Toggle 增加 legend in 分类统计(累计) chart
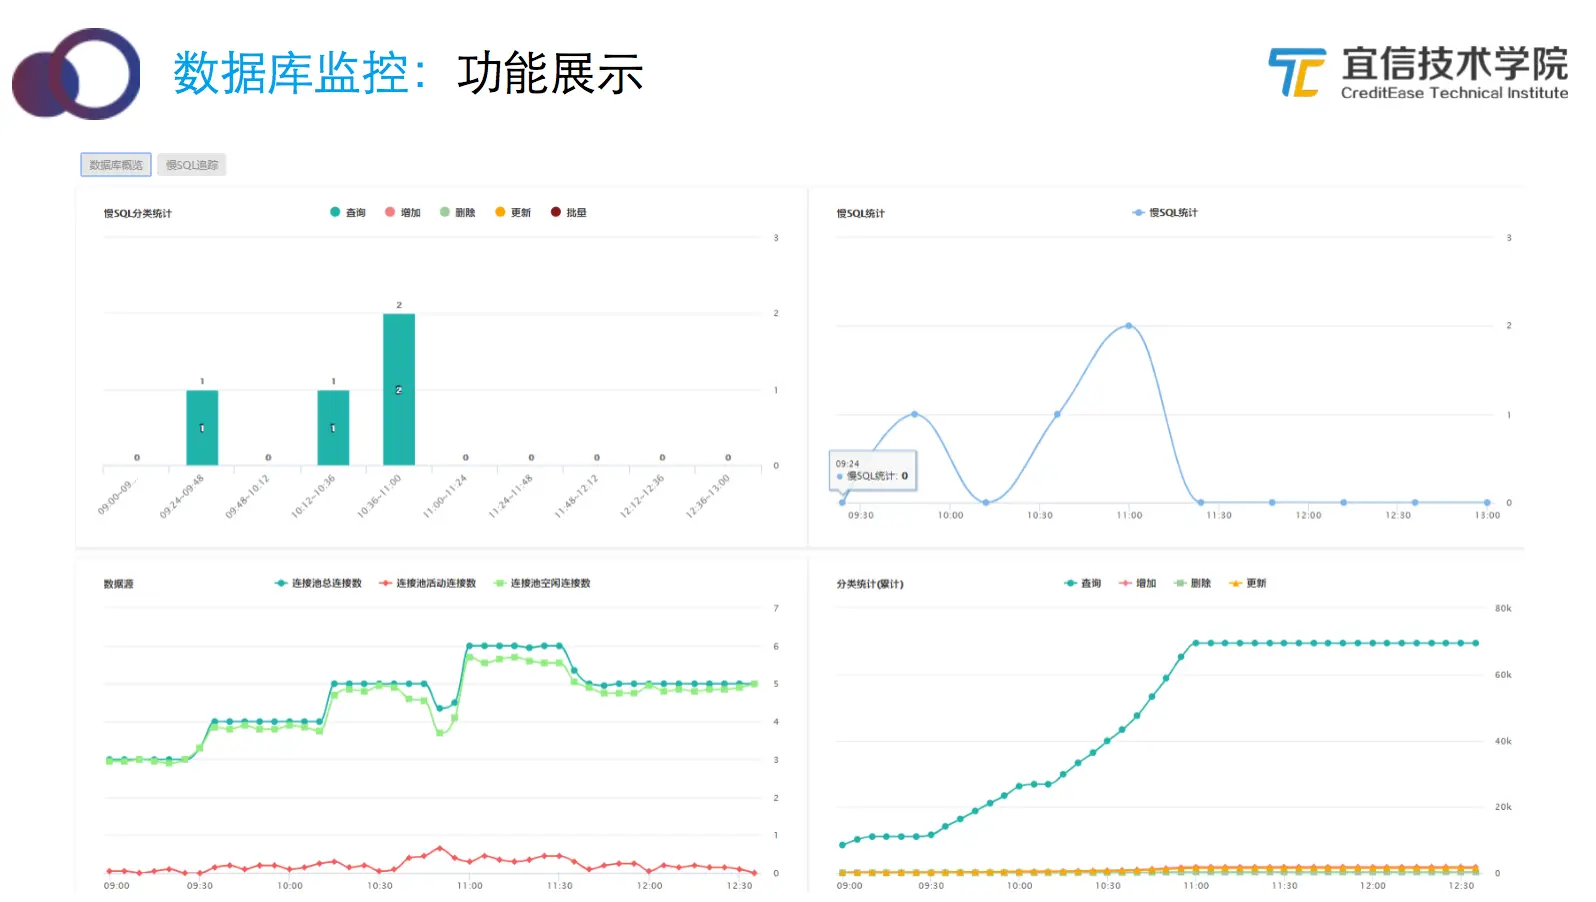This screenshot has height=902, width=1596. click(x=1138, y=583)
